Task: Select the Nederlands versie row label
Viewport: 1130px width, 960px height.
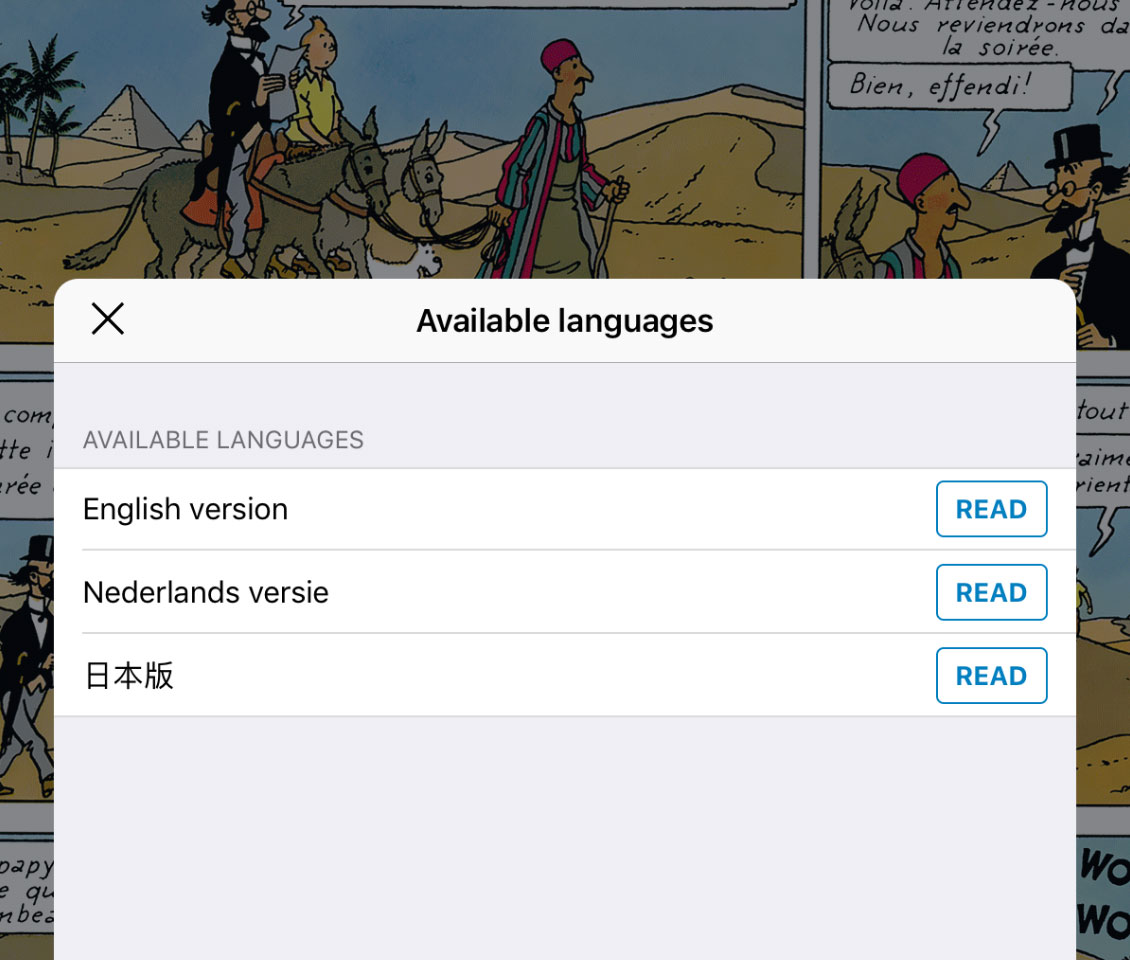Action: point(205,592)
